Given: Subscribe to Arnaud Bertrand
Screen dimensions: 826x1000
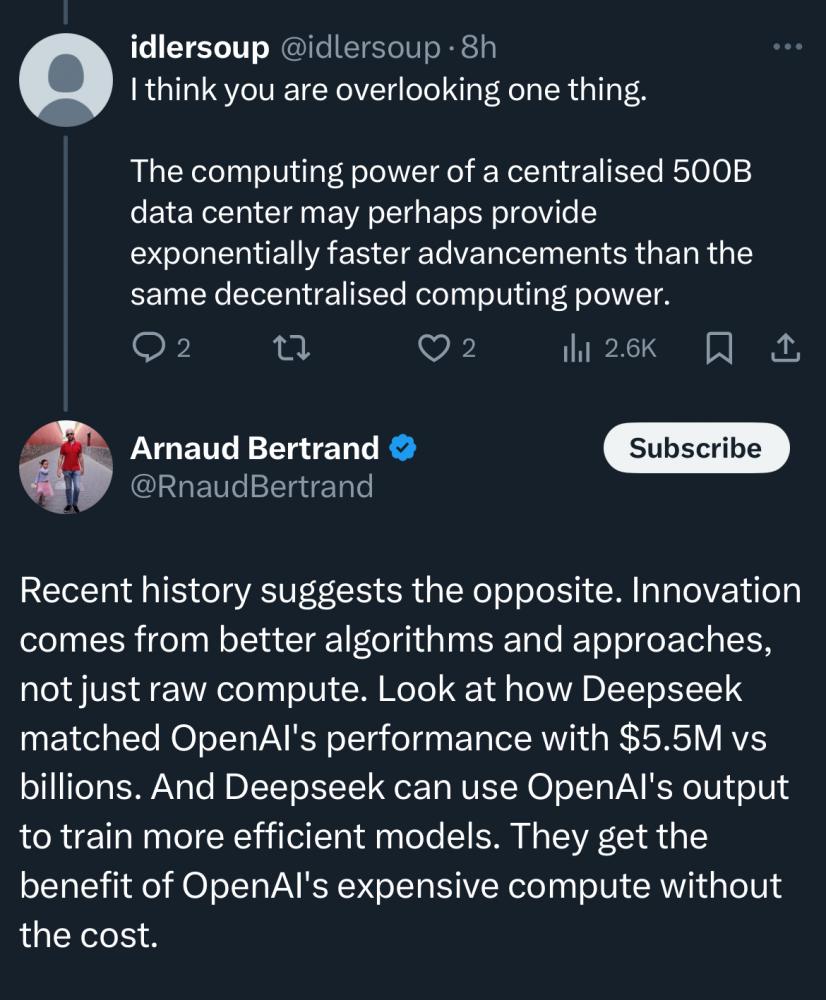Looking at the screenshot, I should [695, 449].
